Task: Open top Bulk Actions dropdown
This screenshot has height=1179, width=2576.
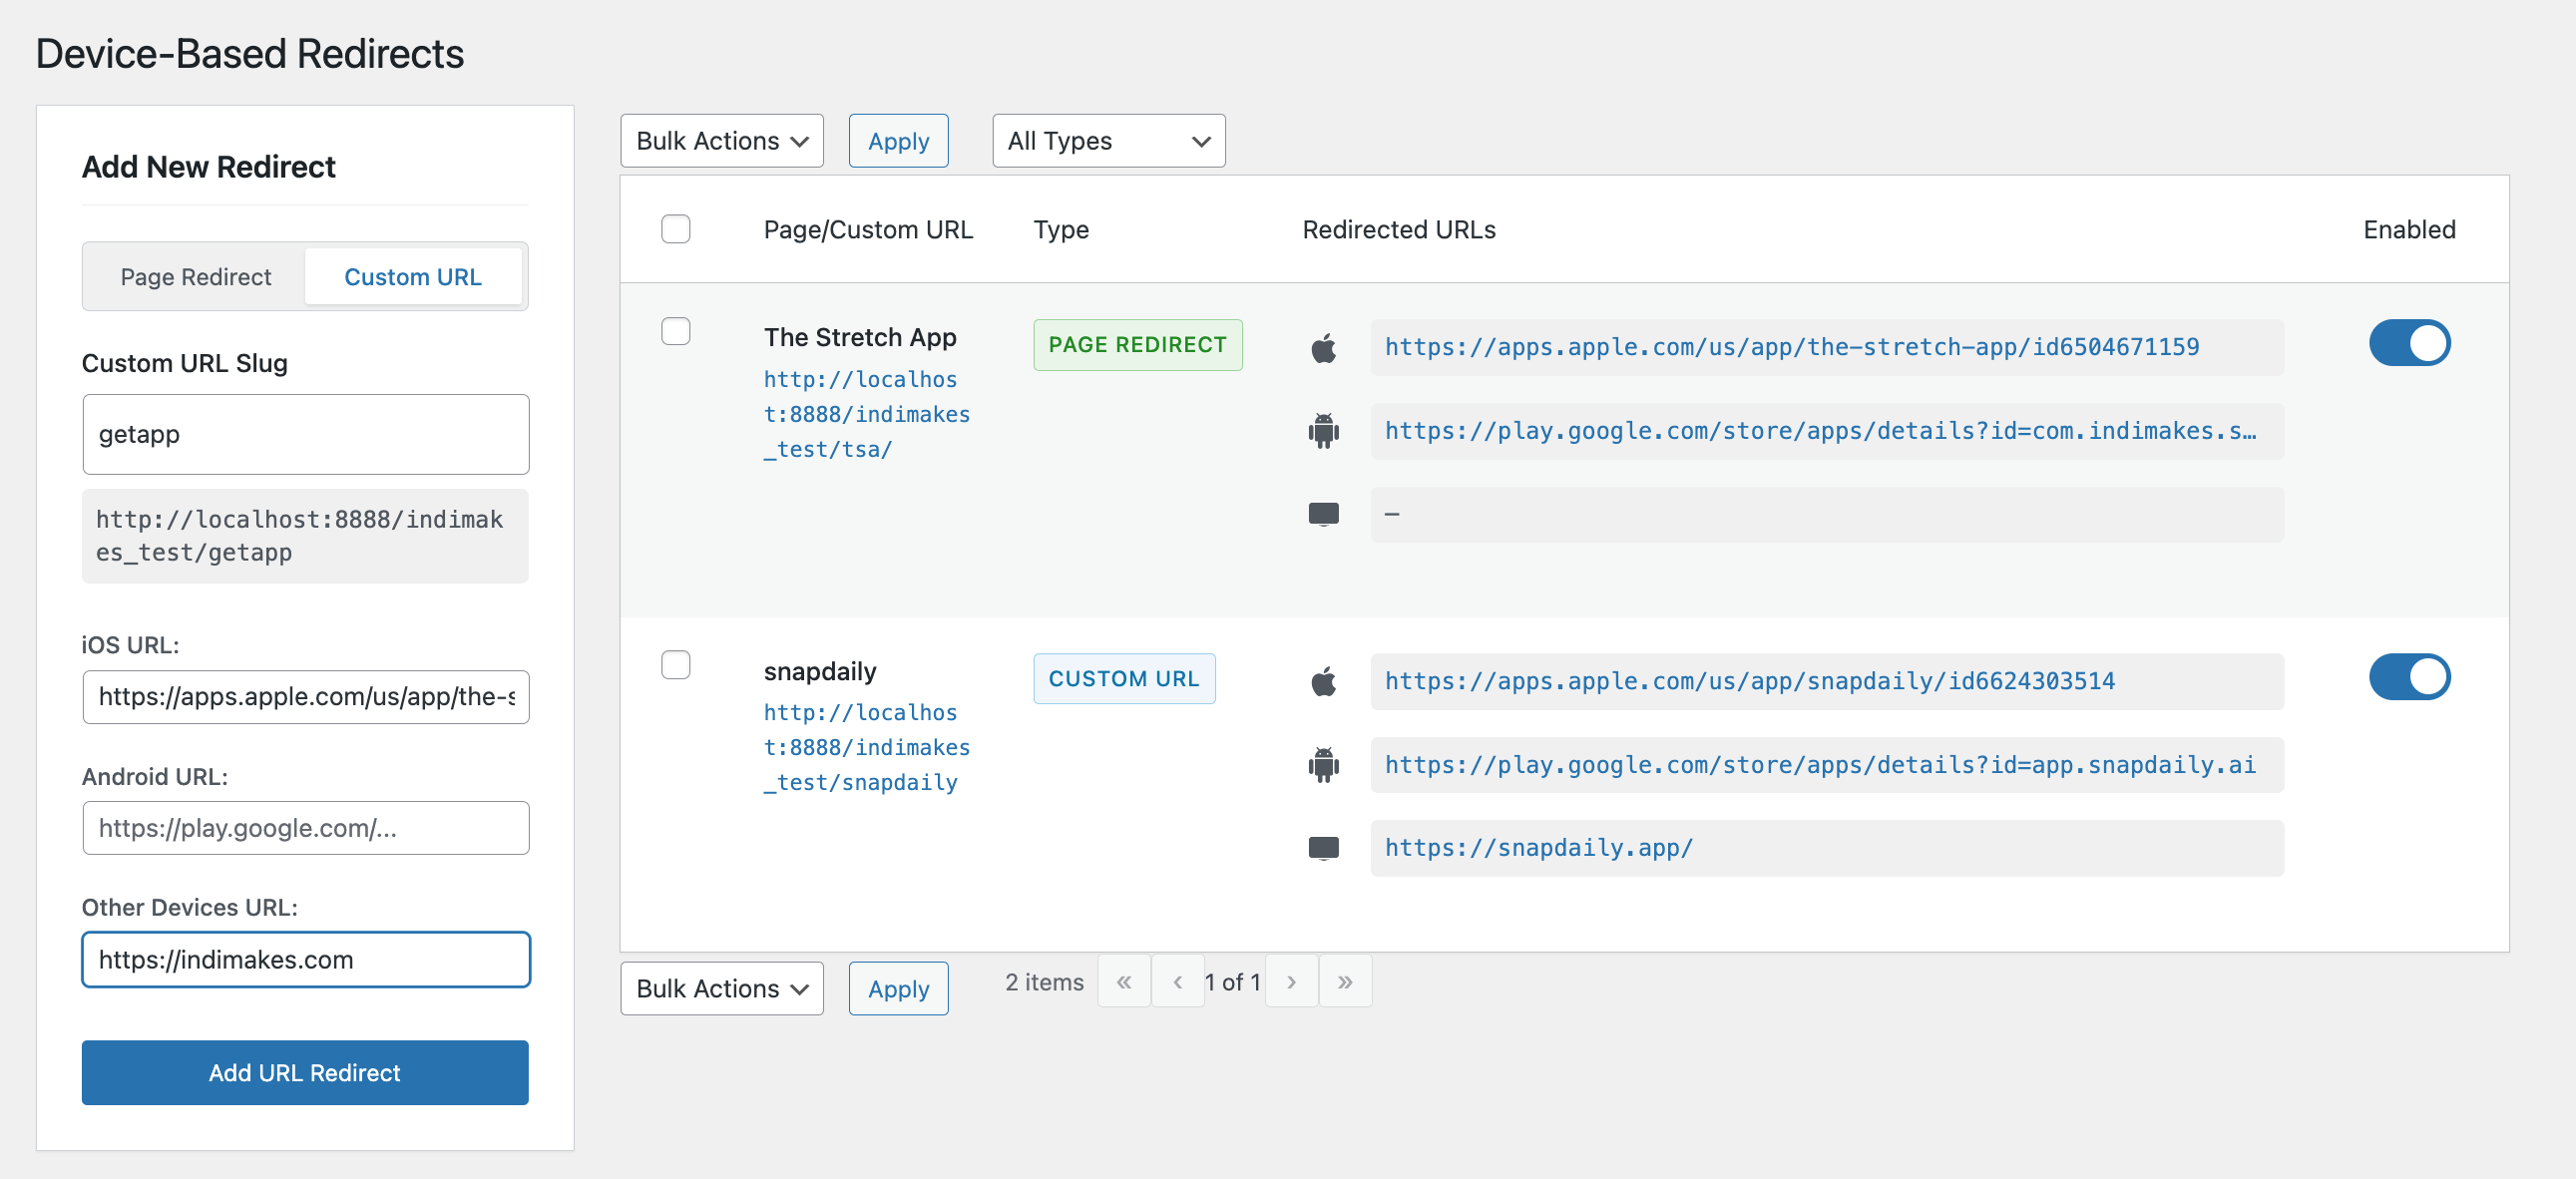Action: [722, 141]
